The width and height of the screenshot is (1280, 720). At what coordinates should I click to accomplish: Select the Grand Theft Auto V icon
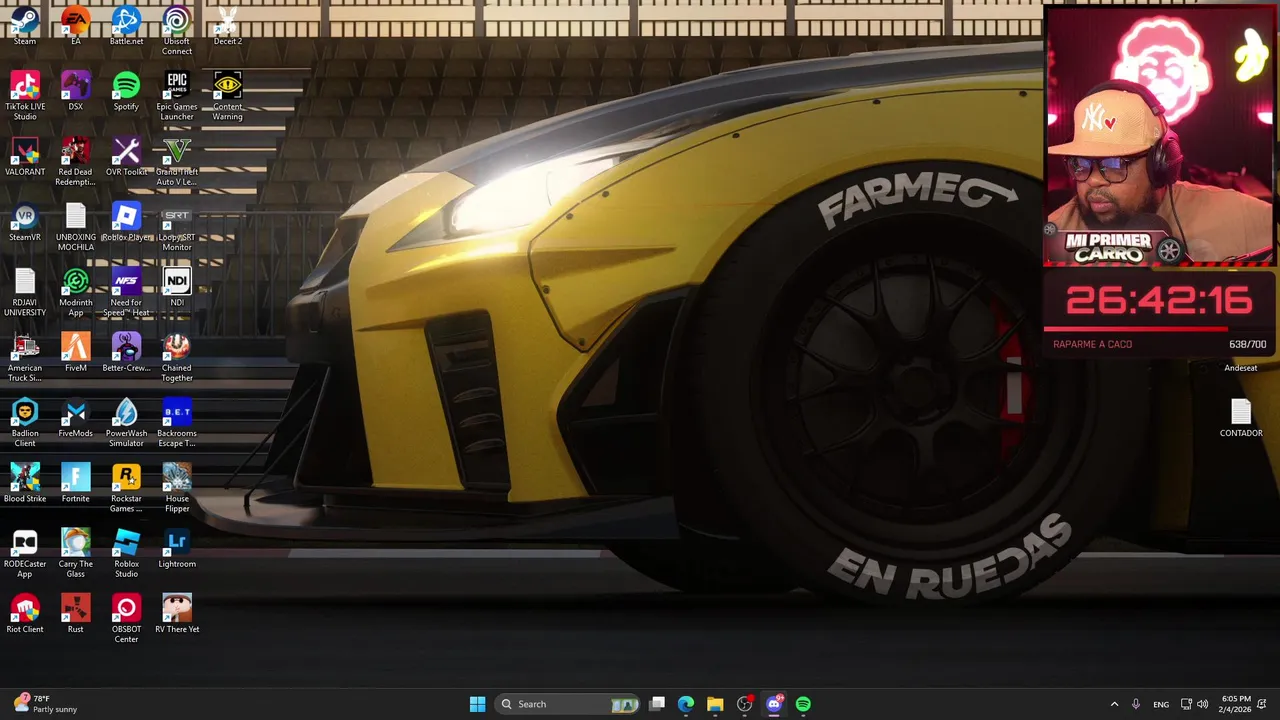coord(177,162)
